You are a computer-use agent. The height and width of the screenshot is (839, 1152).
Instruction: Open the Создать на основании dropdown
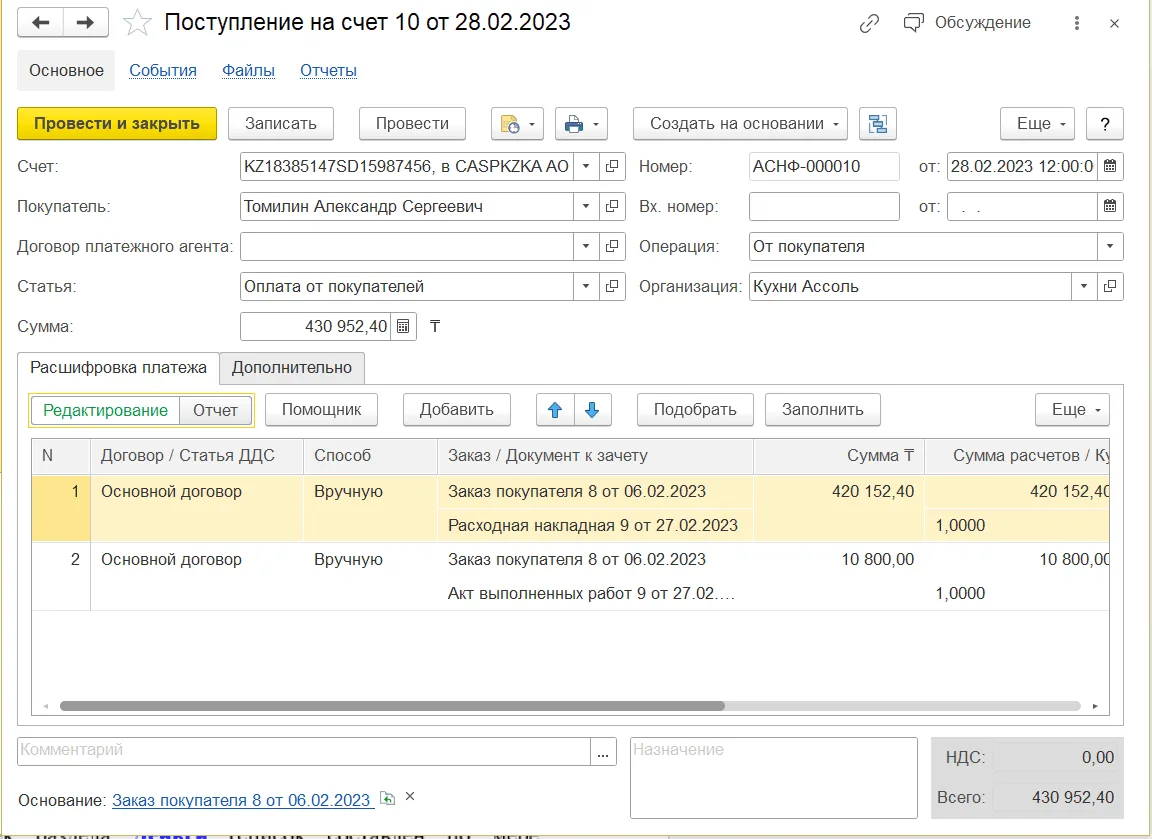tap(741, 124)
